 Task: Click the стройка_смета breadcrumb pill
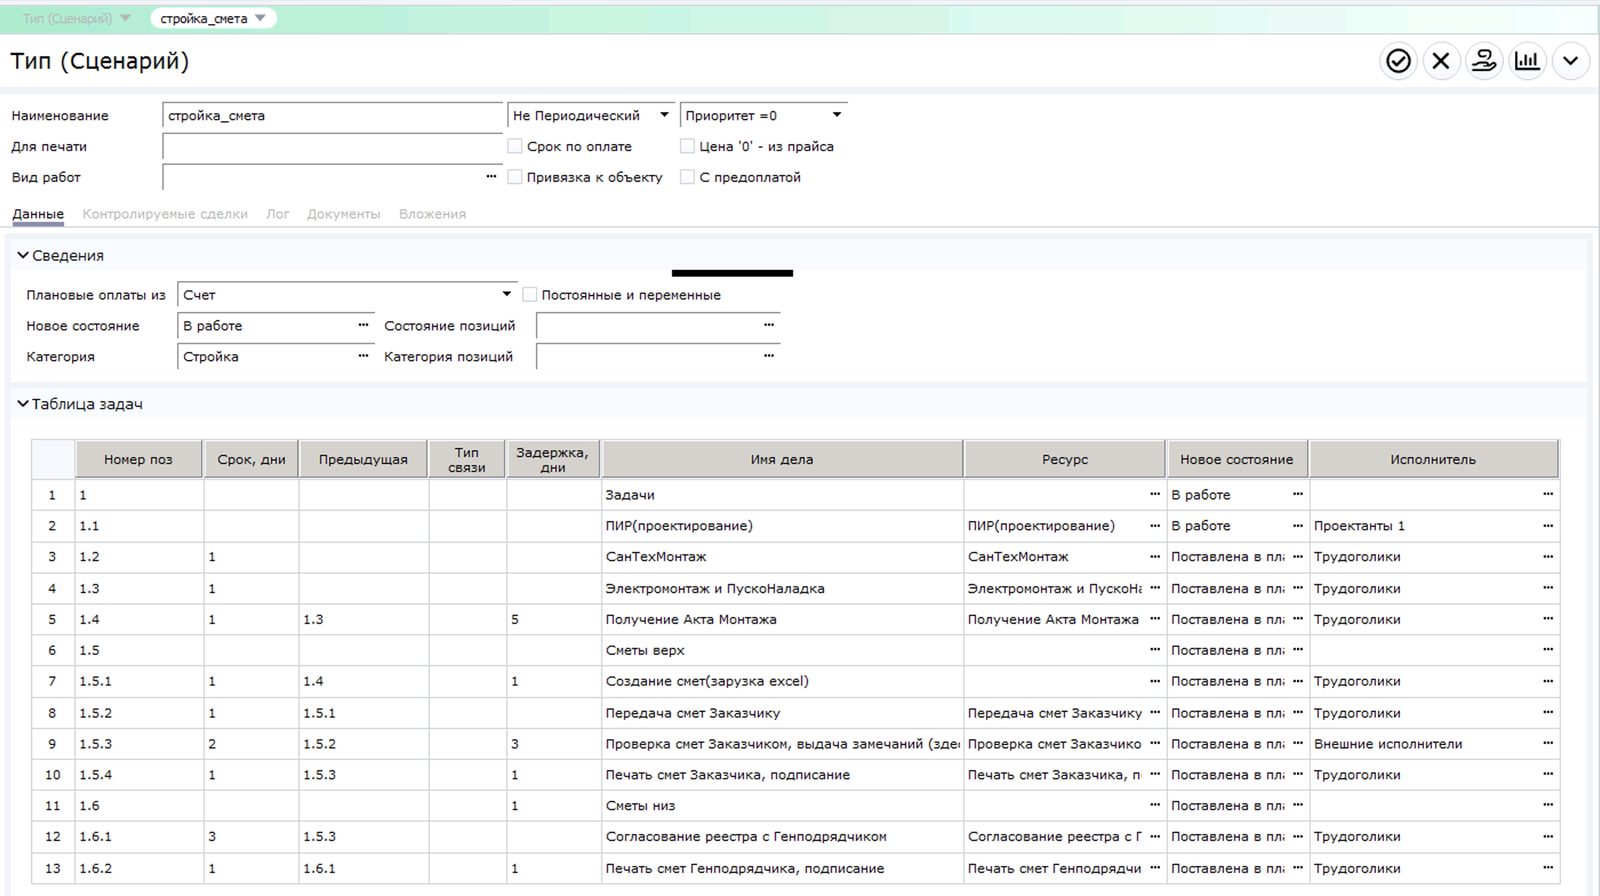213,18
